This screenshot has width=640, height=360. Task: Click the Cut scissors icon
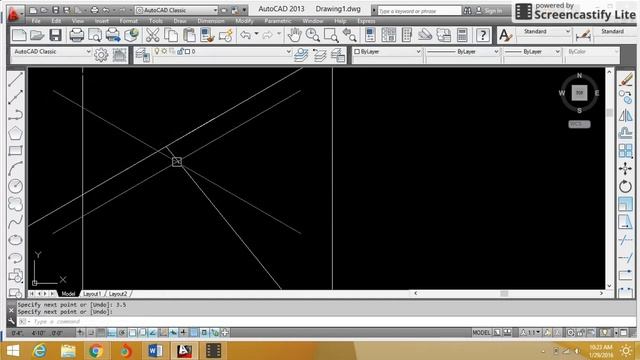tap(152, 35)
